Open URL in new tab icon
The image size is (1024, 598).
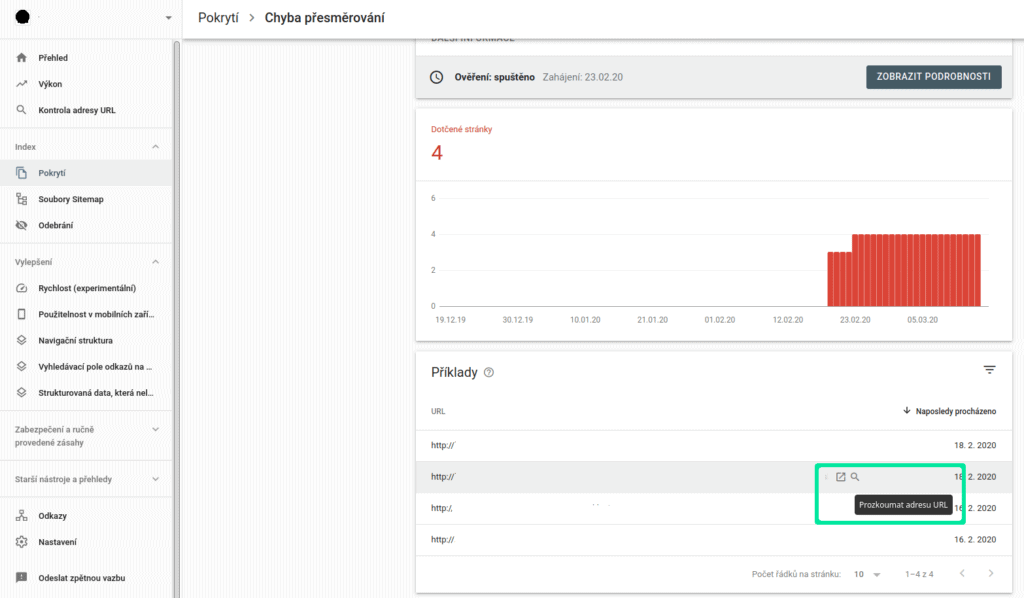coord(840,477)
